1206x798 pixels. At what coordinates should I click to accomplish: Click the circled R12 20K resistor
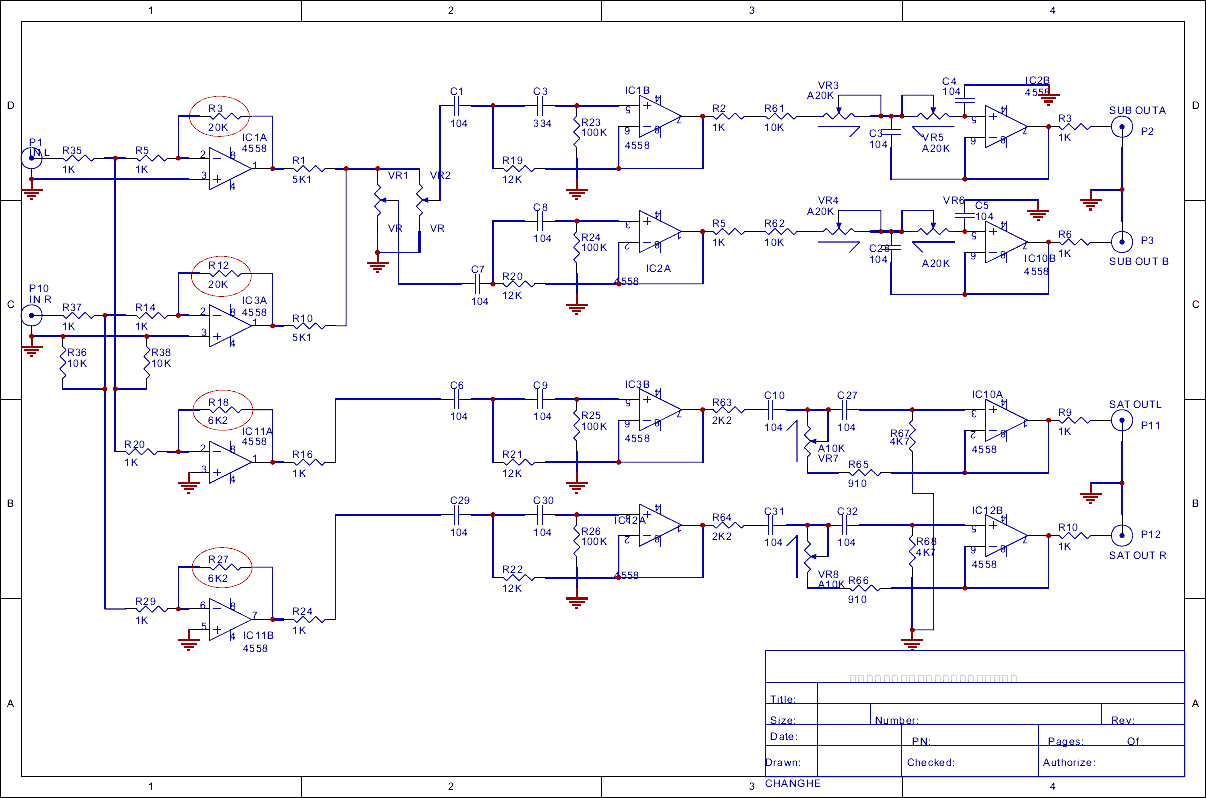click(220, 276)
